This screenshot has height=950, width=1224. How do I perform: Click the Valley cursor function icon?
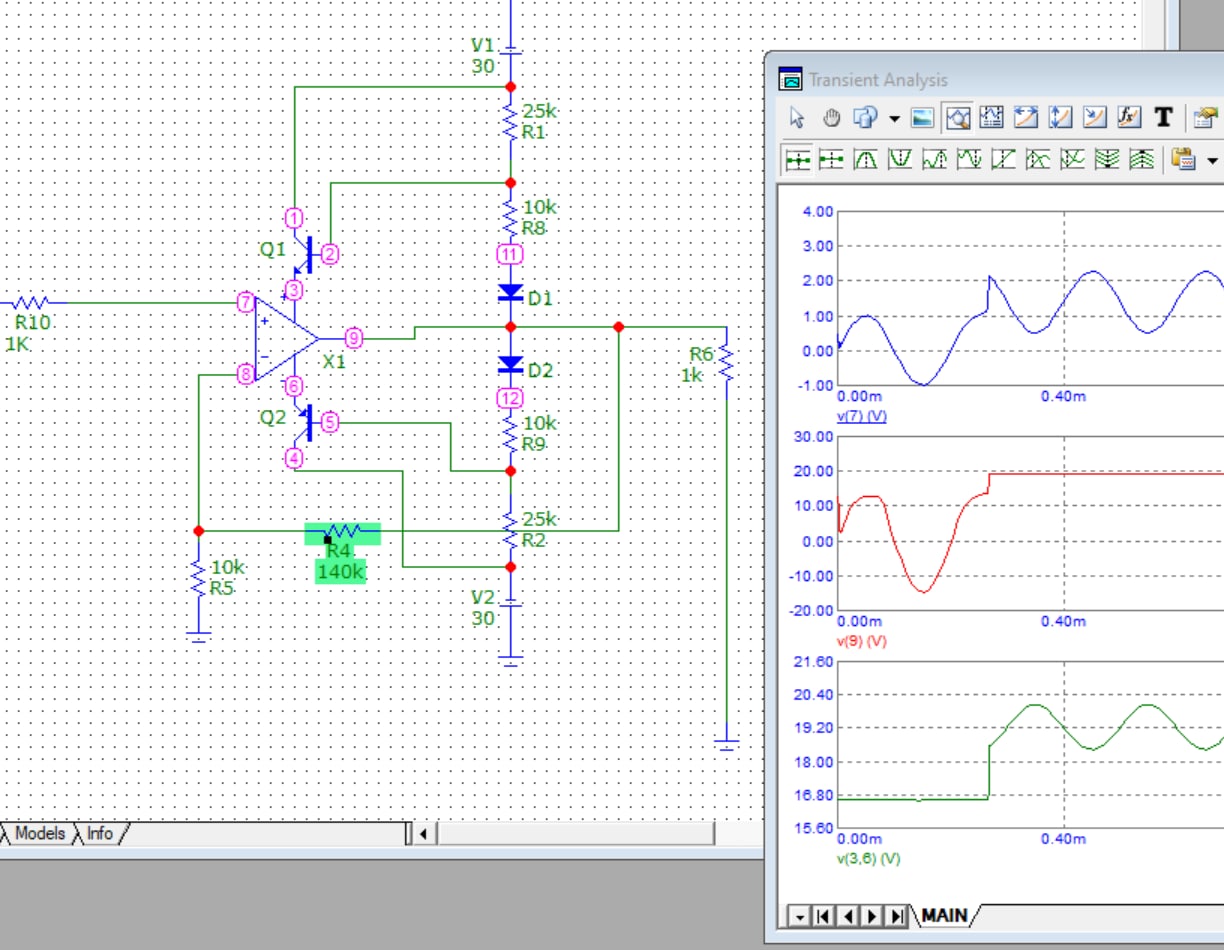coord(899,160)
